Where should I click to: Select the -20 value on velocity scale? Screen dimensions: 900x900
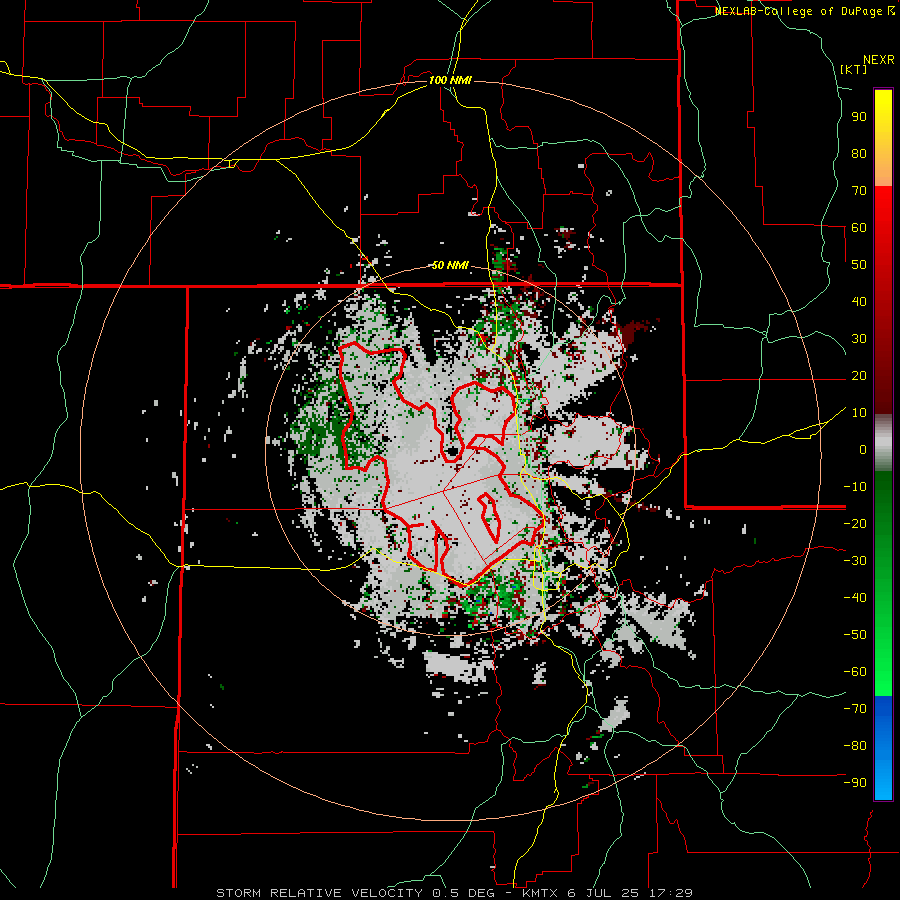coord(855,523)
